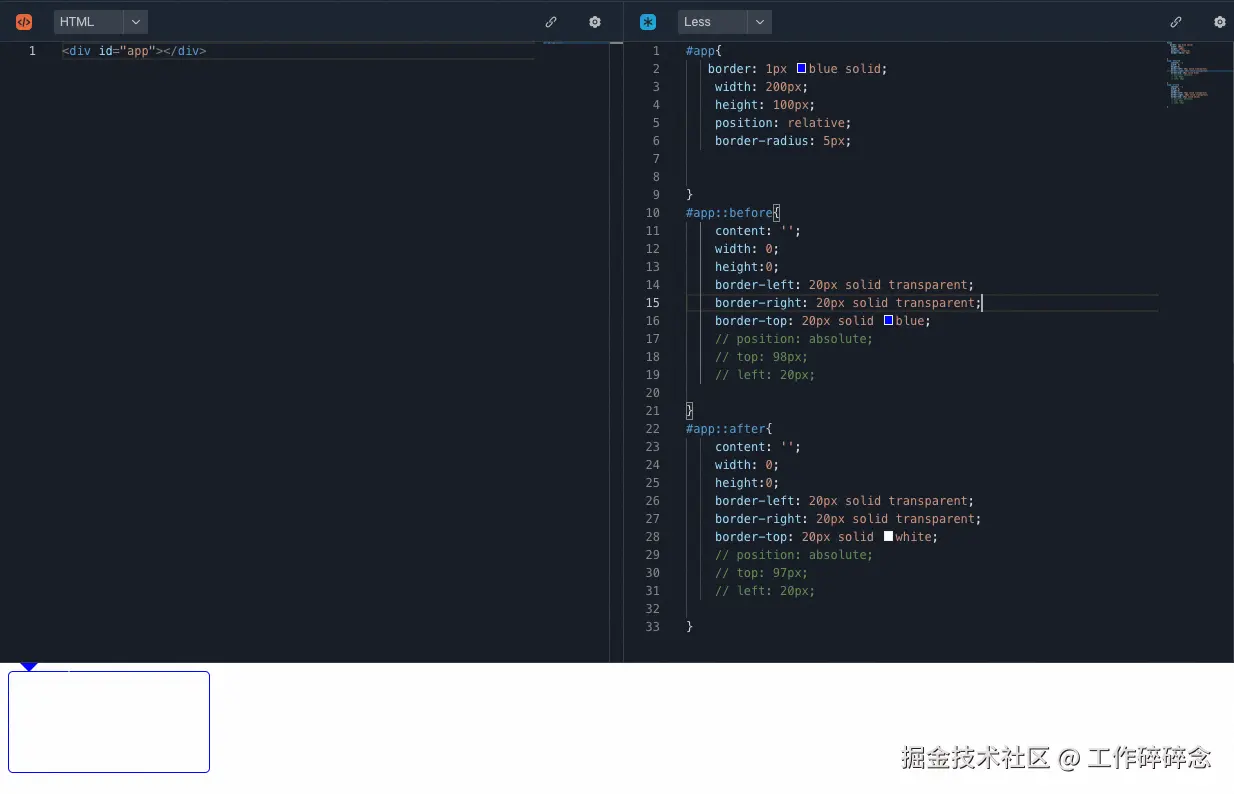The height and width of the screenshot is (794, 1234).
Task: Open the Less panel settings gear
Action: click(1220, 22)
